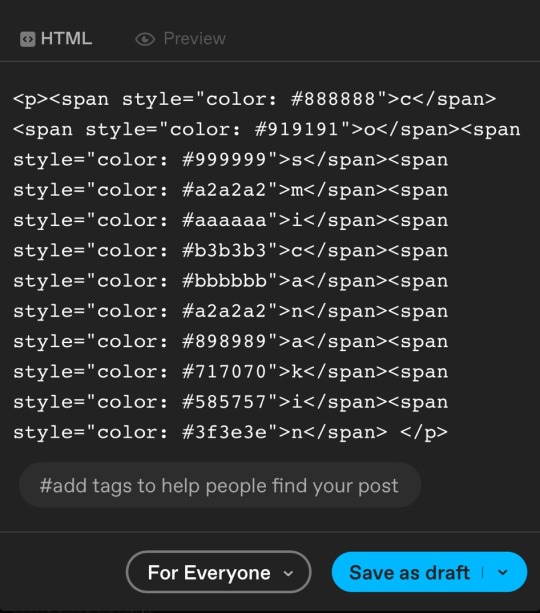Open the arrow menu beside Save as draft
Image resolution: width=540 pixels, height=613 pixels.
click(503, 572)
